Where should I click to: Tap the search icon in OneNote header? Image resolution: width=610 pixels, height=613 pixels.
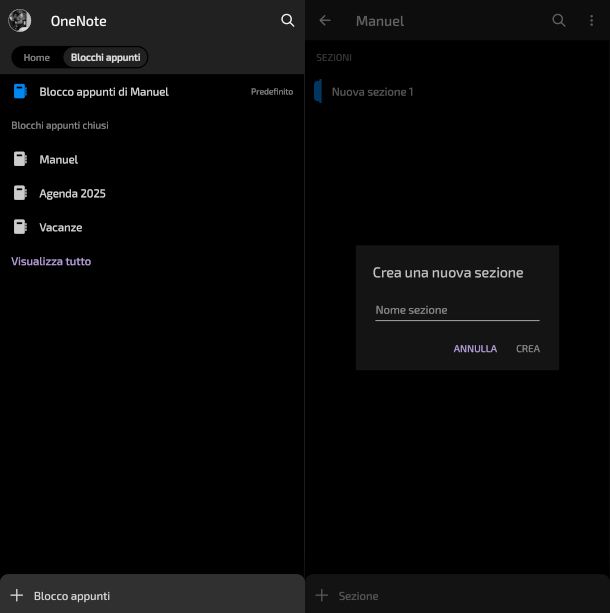coord(287,20)
